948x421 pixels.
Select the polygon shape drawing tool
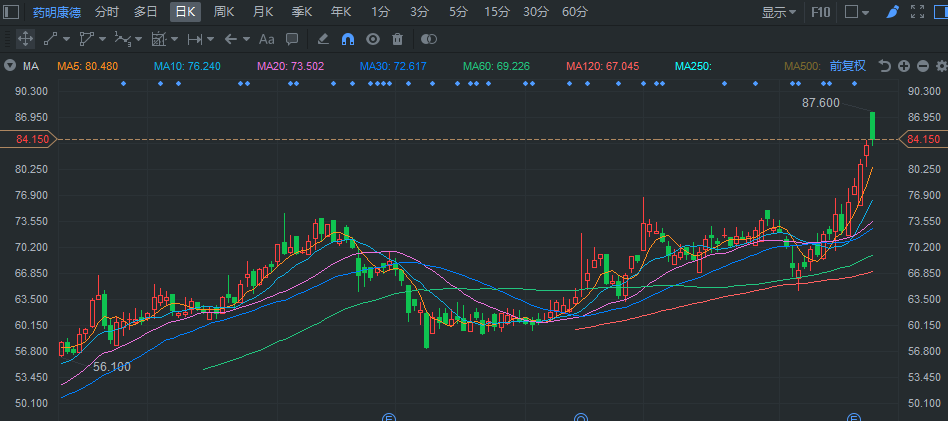(x=86, y=39)
